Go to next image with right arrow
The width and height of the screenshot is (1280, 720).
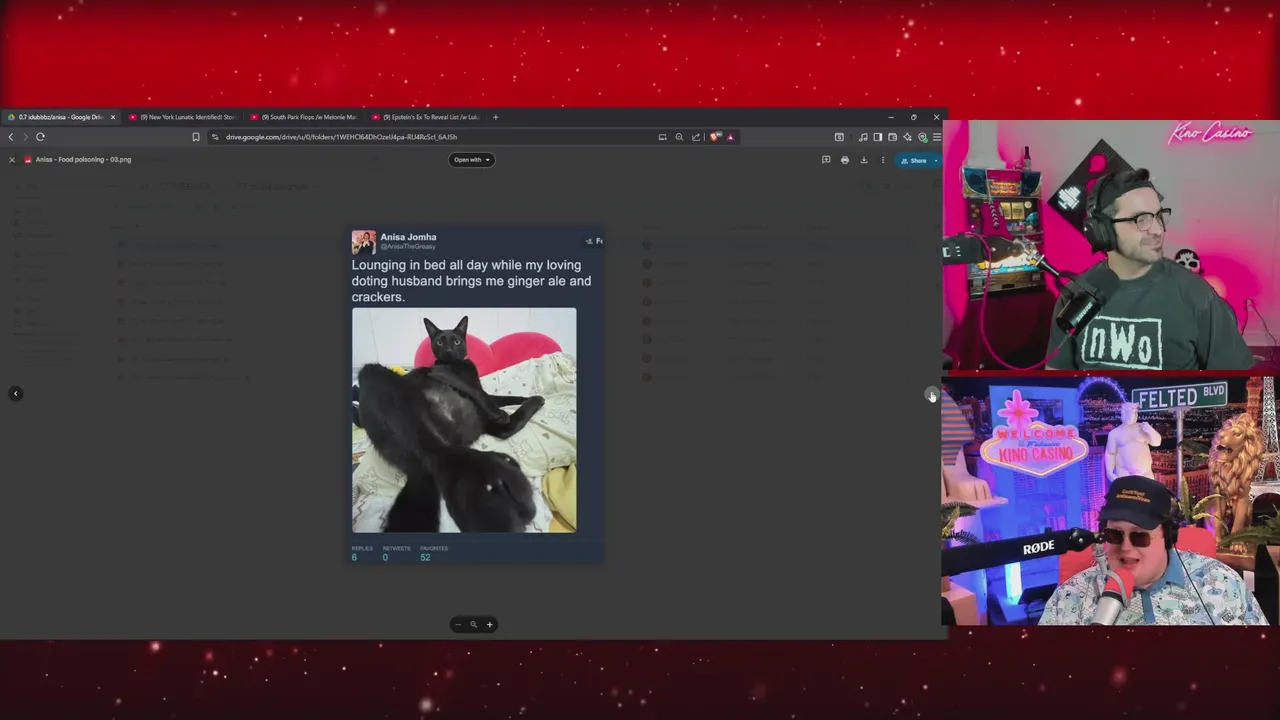tap(931, 394)
